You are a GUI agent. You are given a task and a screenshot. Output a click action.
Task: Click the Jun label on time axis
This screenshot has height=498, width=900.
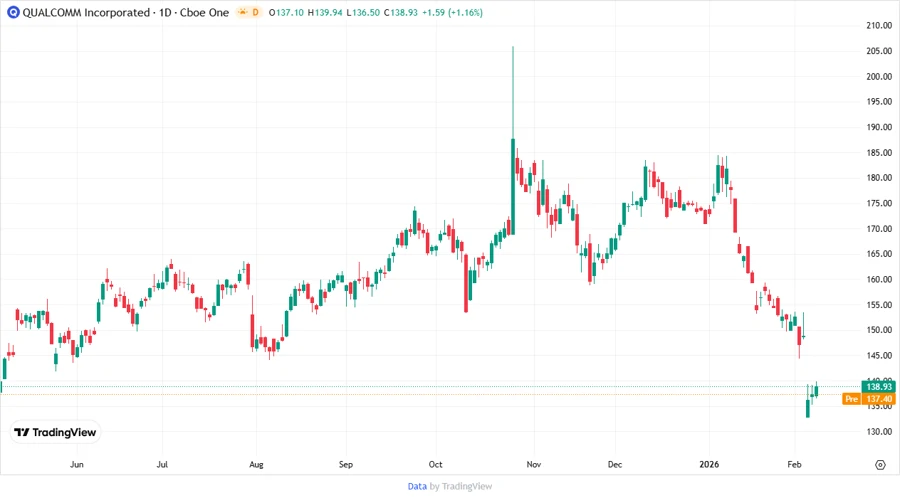coord(76,464)
